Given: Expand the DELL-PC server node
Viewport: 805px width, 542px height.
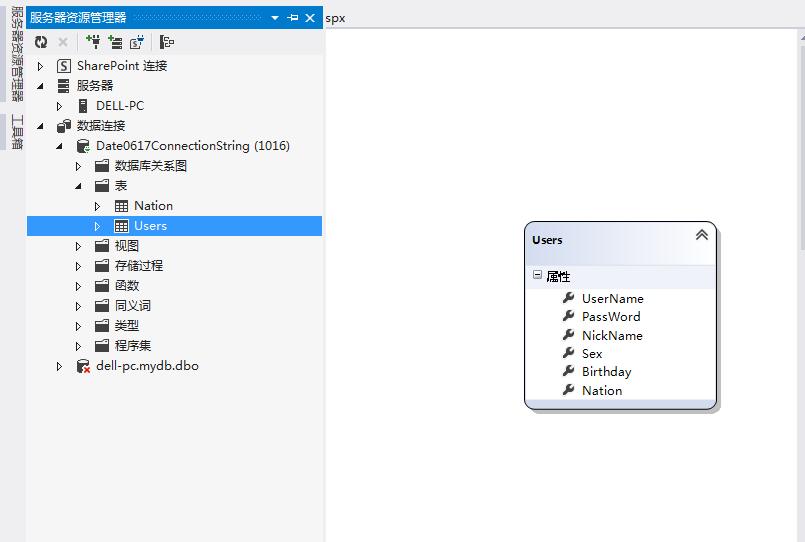Looking at the screenshot, I should pos(60,106).
